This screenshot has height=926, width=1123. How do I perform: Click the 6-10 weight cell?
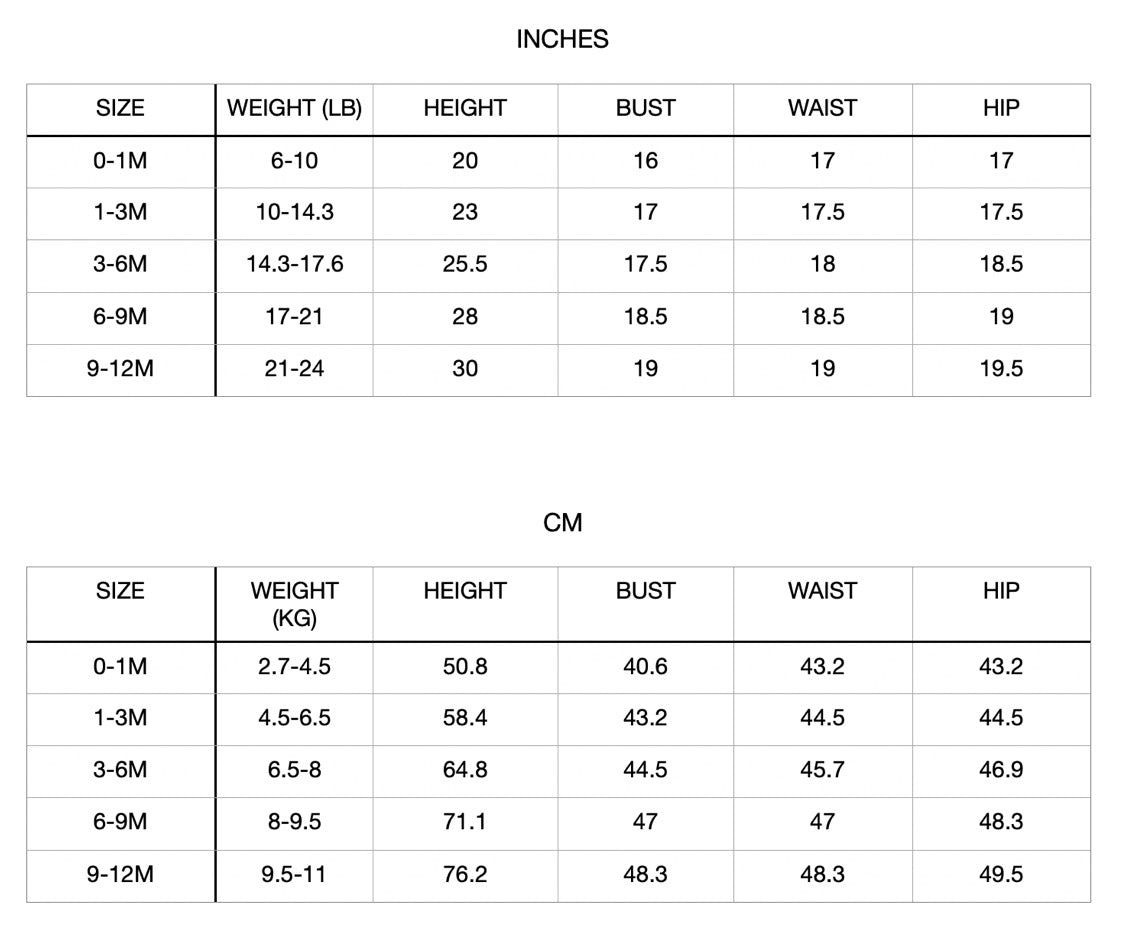294,161
